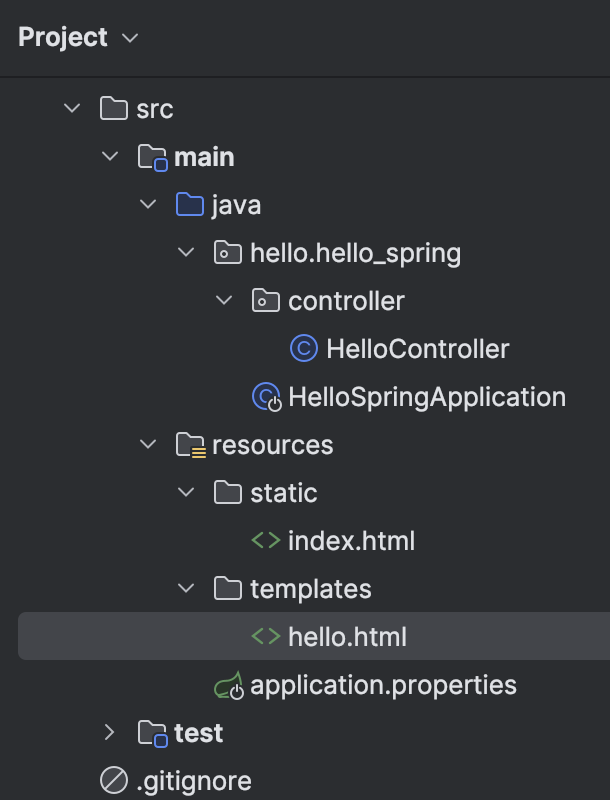Click the .gitignore ignore-file icon
This screenshot has width=610, height=800.
[114, 781]
